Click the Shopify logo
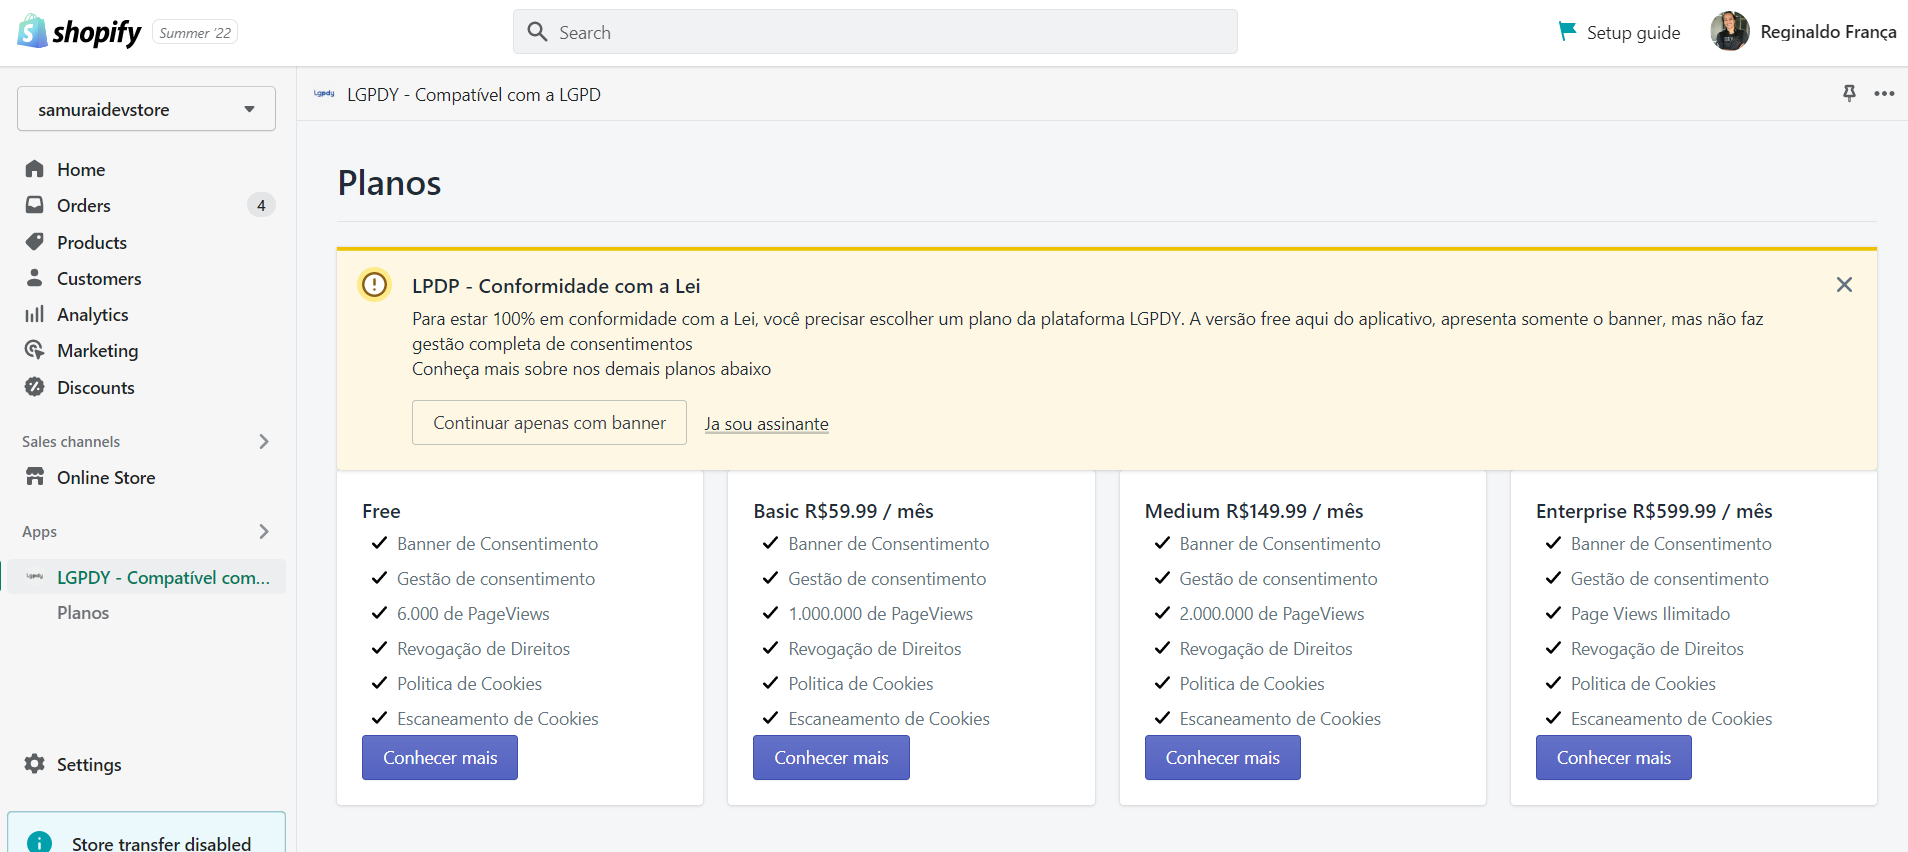This screenshot has width=1908, height=852. pos(80,32)
